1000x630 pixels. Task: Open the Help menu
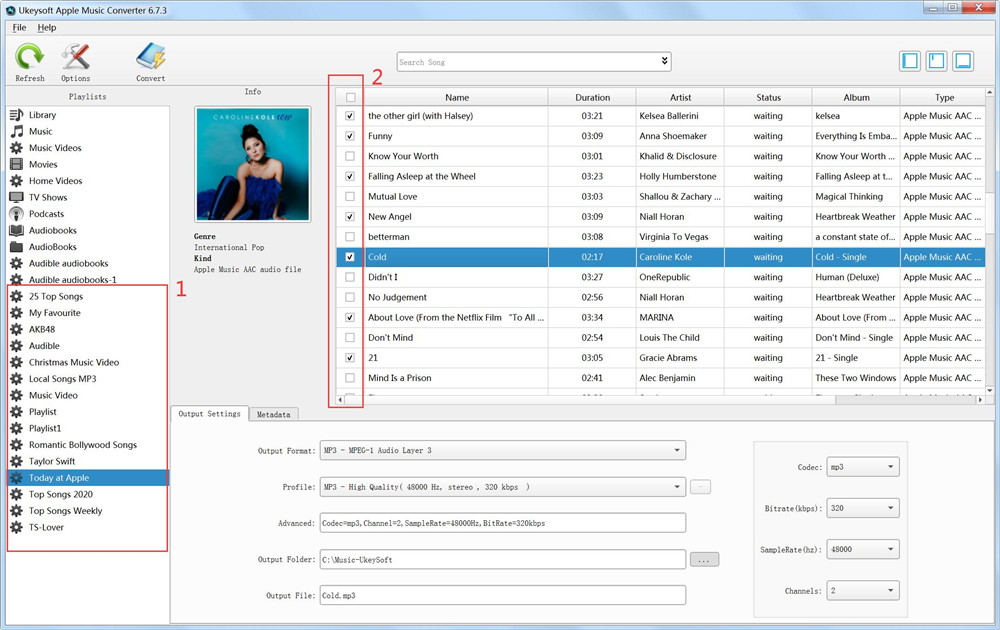coord(47,27)
